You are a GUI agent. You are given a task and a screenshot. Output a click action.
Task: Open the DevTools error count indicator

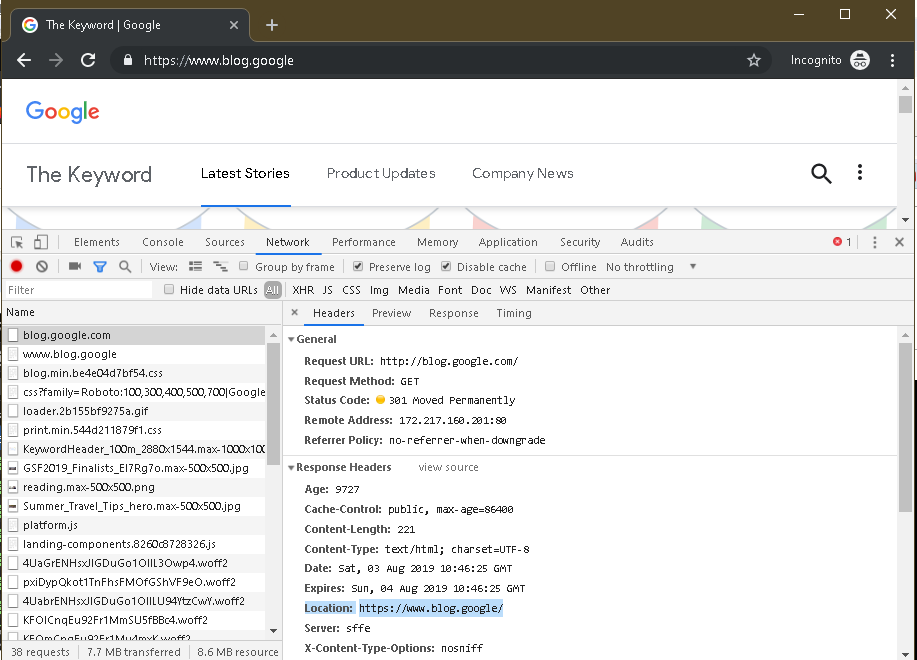842,242
